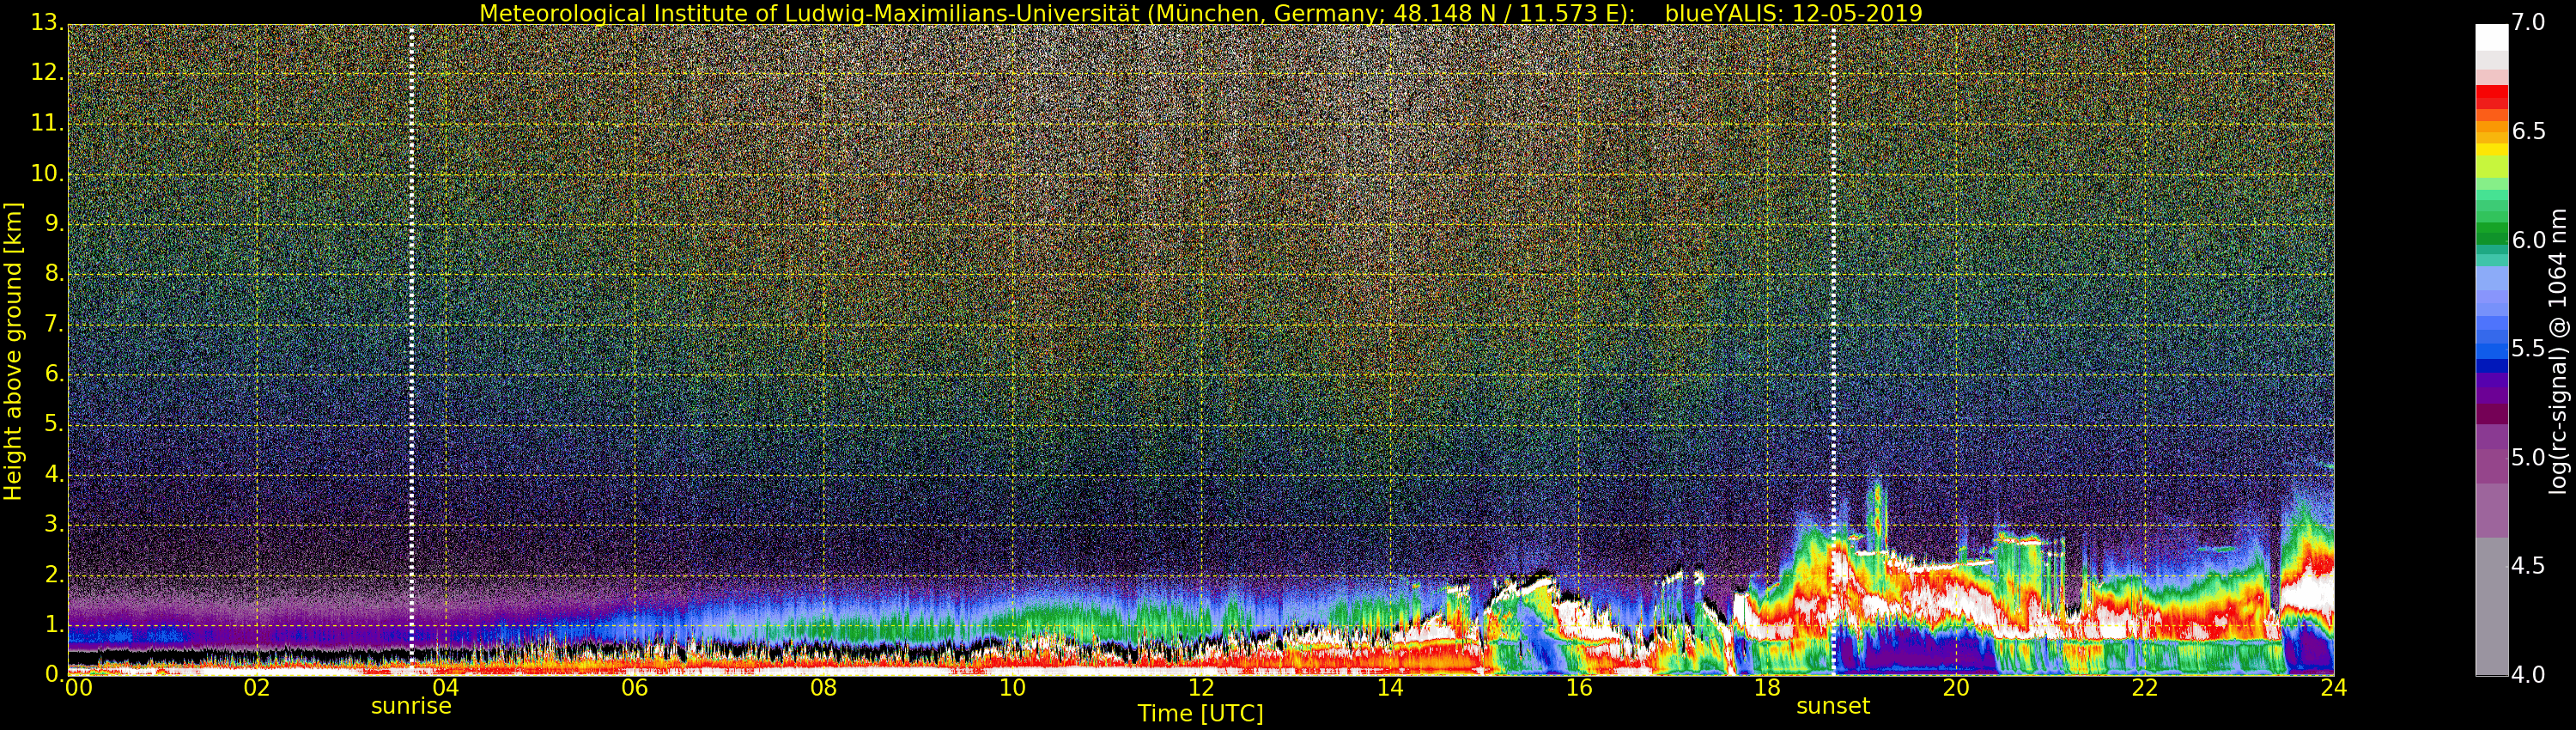
Task: Click the gray colorbar segment near 4.5
Action: click(2491, 606)
